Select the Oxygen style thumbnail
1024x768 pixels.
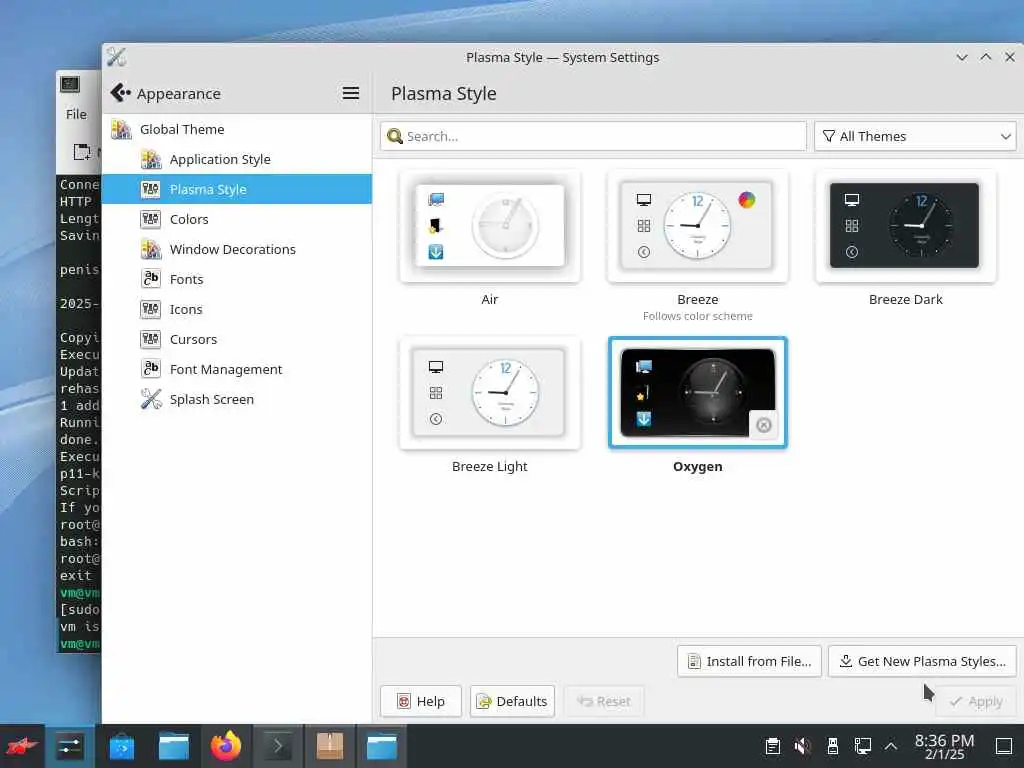coord(697,393)
